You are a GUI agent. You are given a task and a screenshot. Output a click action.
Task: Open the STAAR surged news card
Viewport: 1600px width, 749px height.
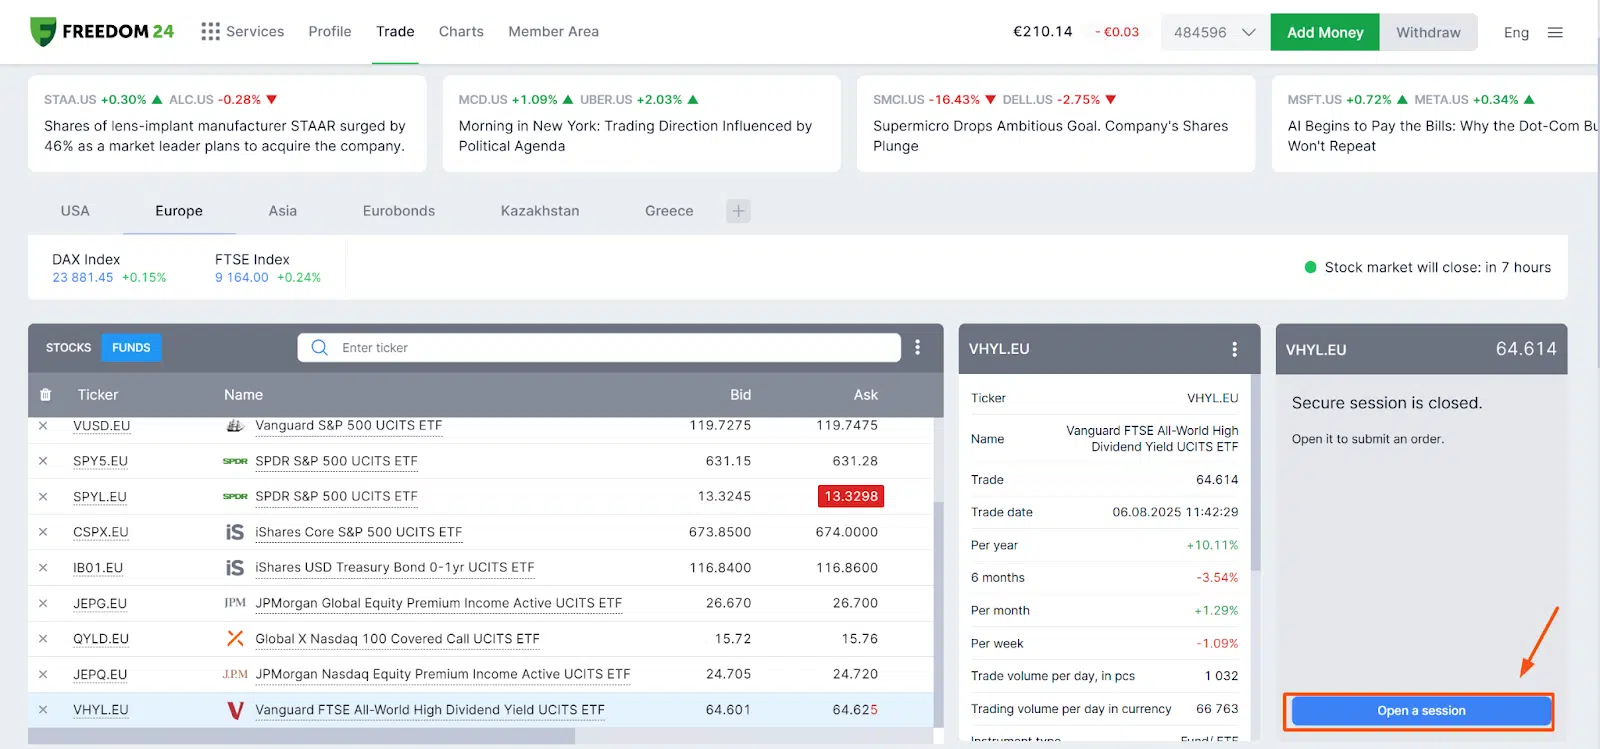227,124
